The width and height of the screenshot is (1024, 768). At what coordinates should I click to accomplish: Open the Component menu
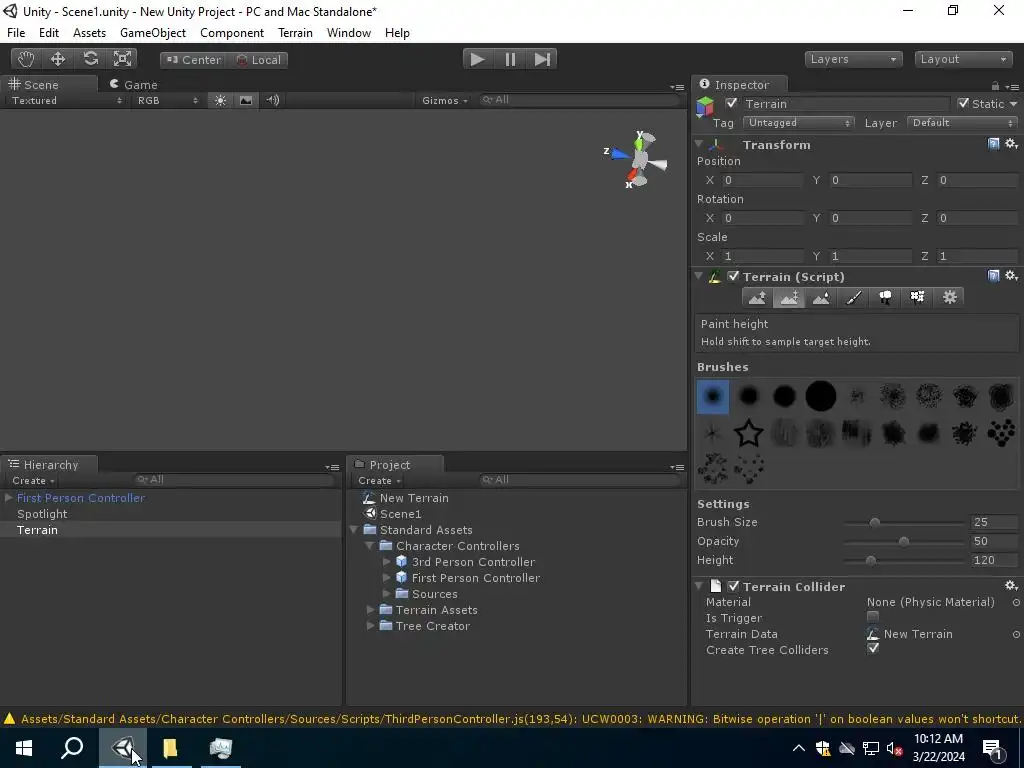tap(232, 33)
